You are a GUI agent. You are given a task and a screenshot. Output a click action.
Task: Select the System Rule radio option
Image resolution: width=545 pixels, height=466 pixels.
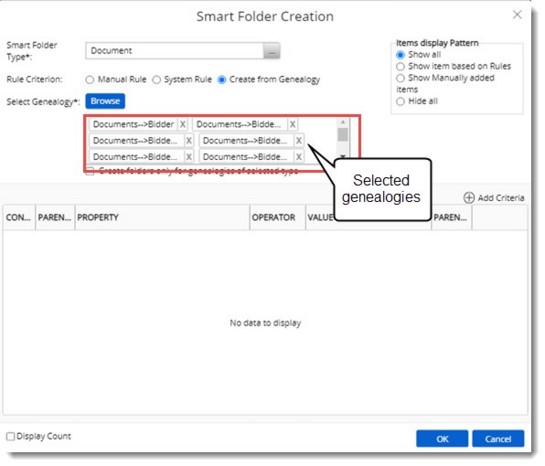point(157,80)
